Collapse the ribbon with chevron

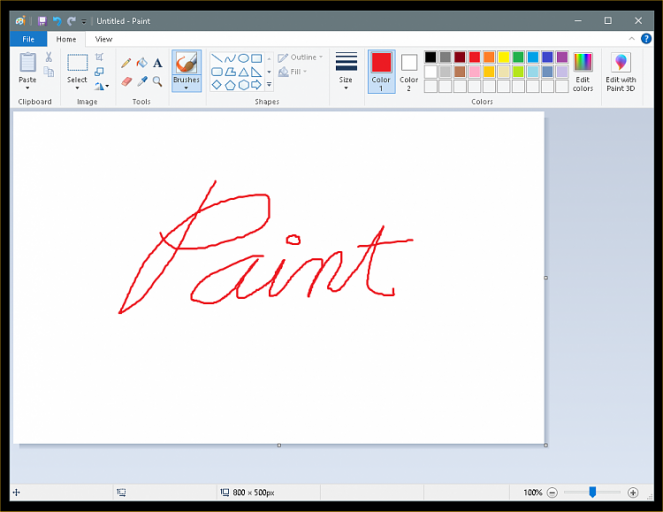point(631,38)
